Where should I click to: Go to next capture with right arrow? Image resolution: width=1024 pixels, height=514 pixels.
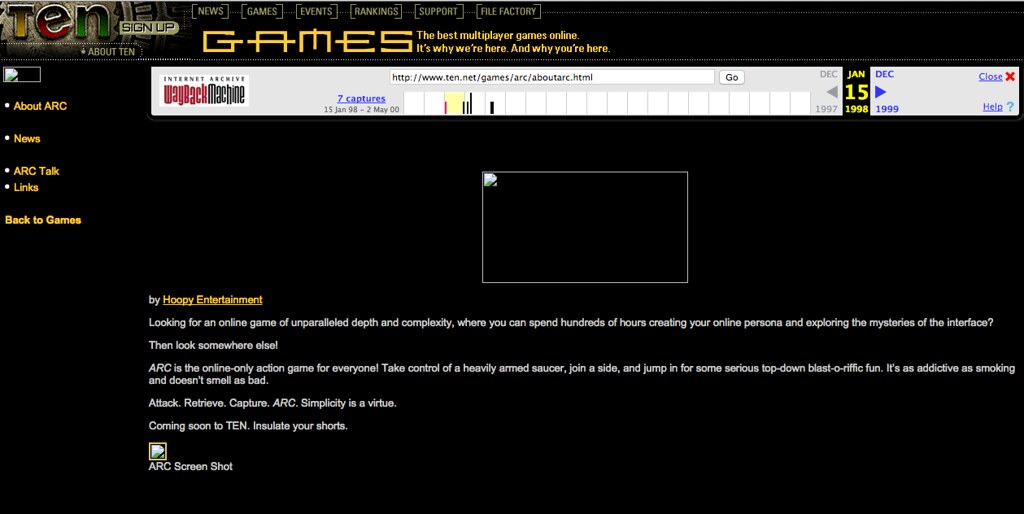(881, 92)
